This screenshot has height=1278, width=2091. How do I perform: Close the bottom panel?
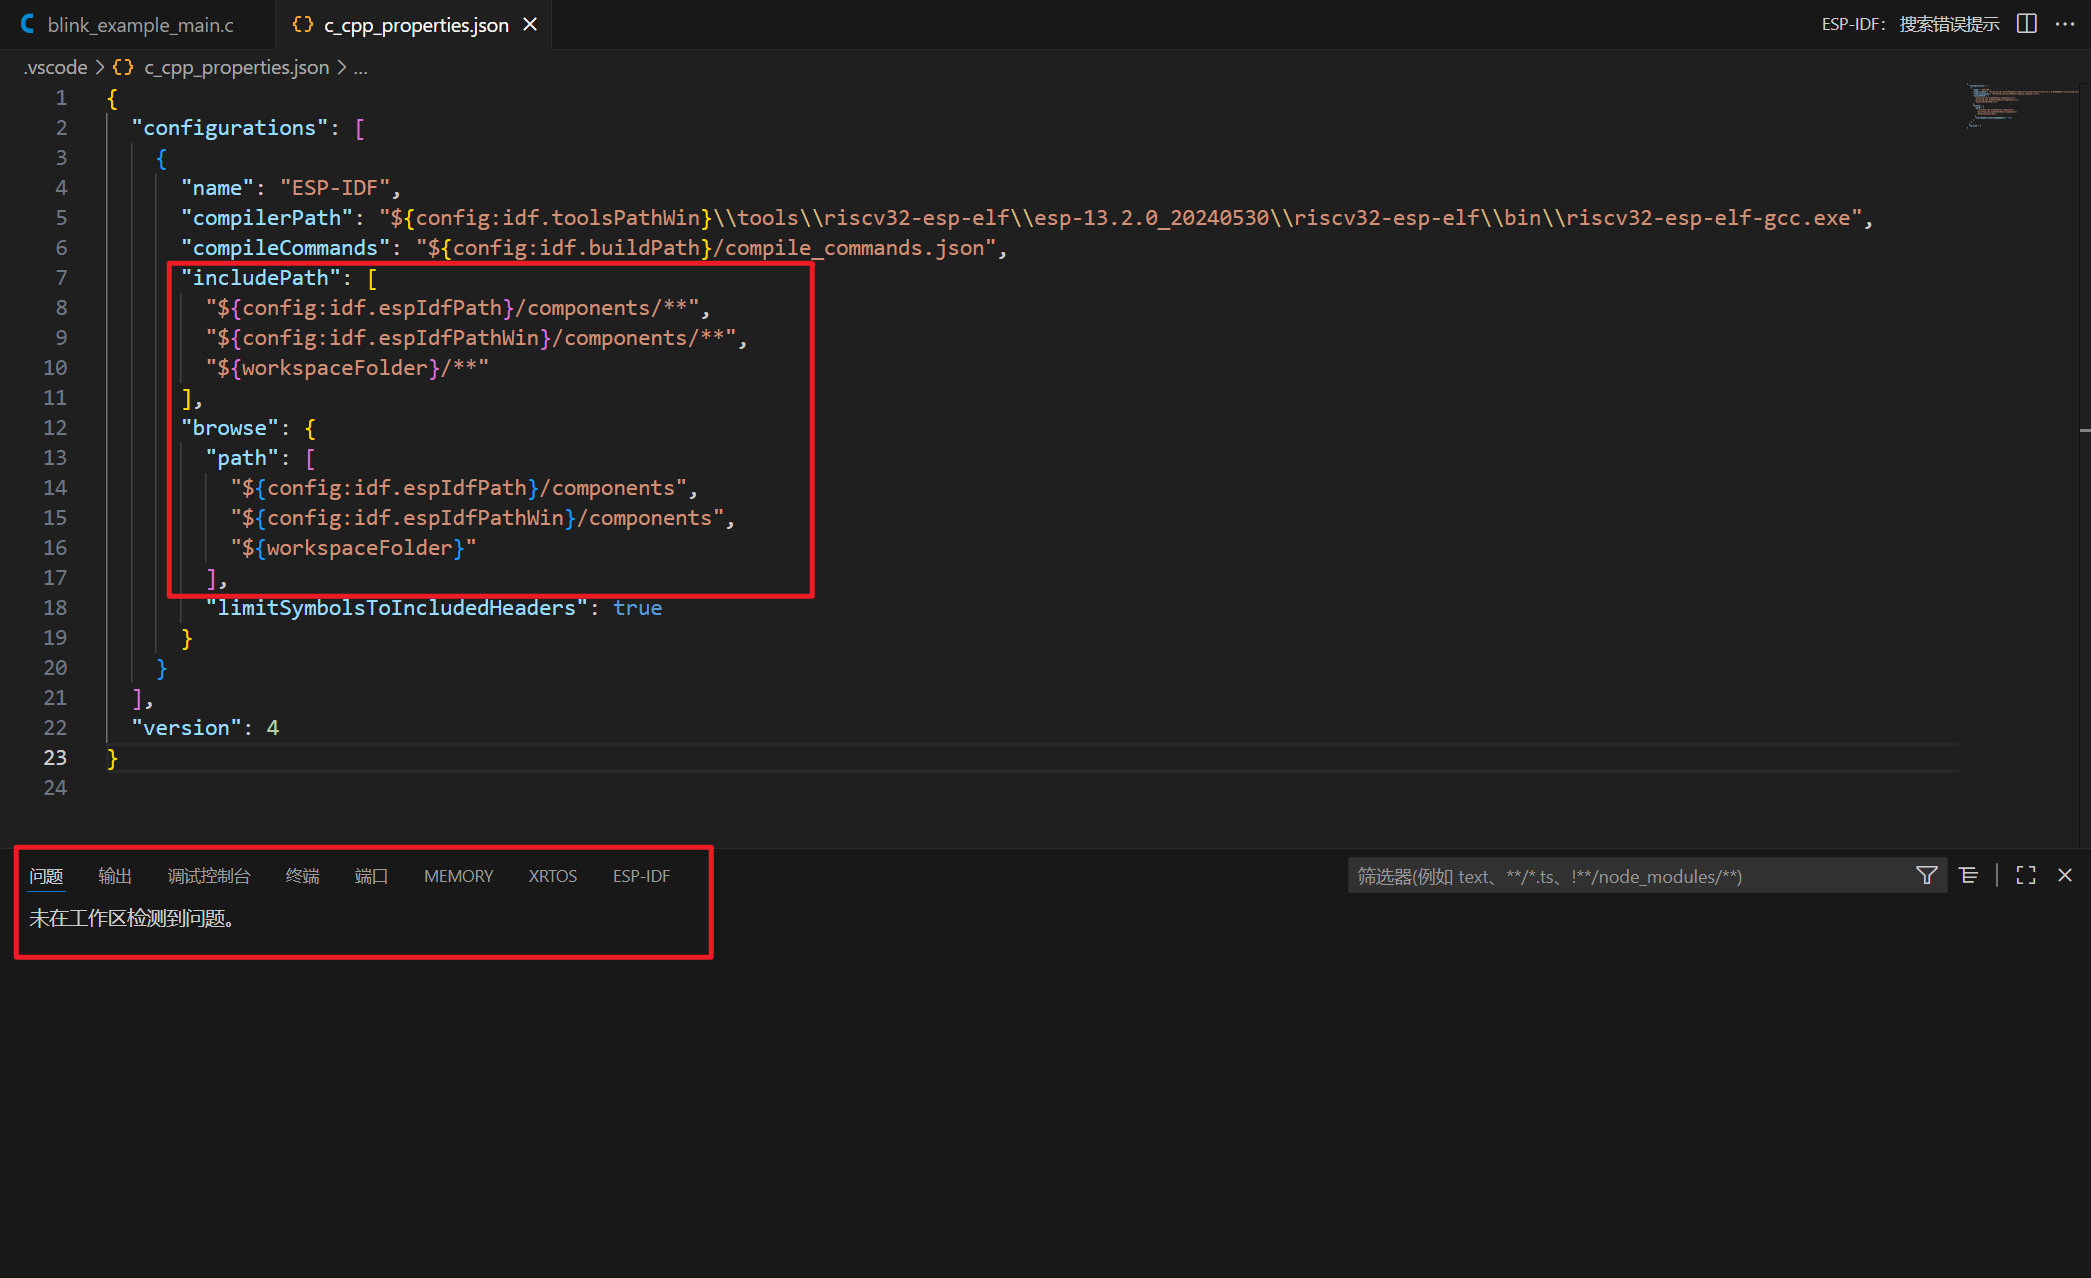(x=2065, y=876)
